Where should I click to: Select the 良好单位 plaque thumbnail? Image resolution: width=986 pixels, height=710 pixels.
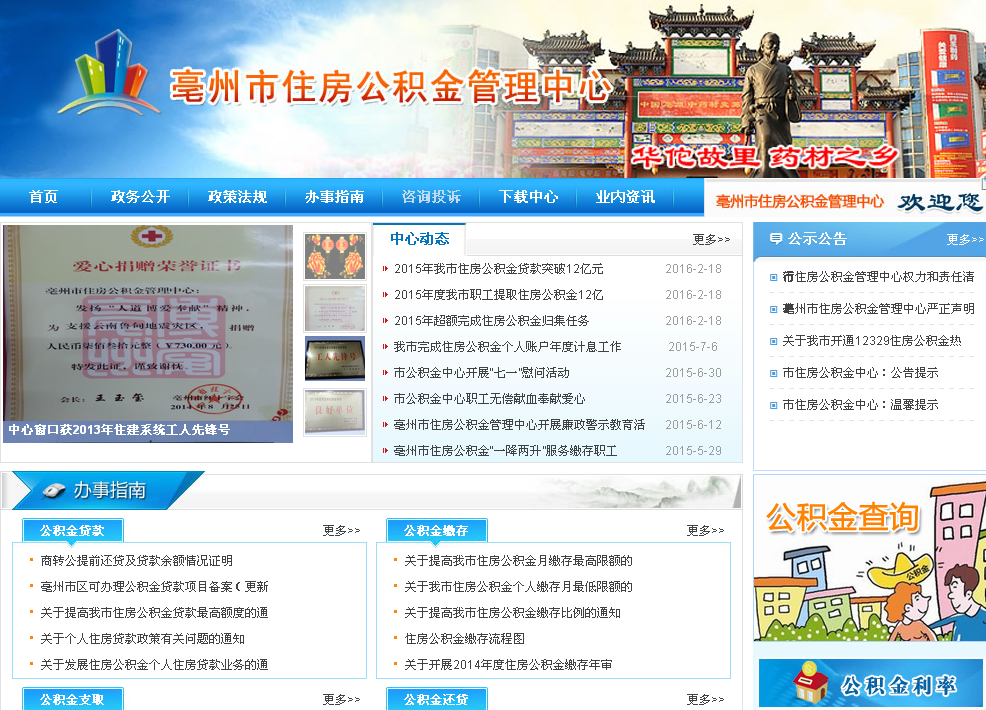click(335, 412)
